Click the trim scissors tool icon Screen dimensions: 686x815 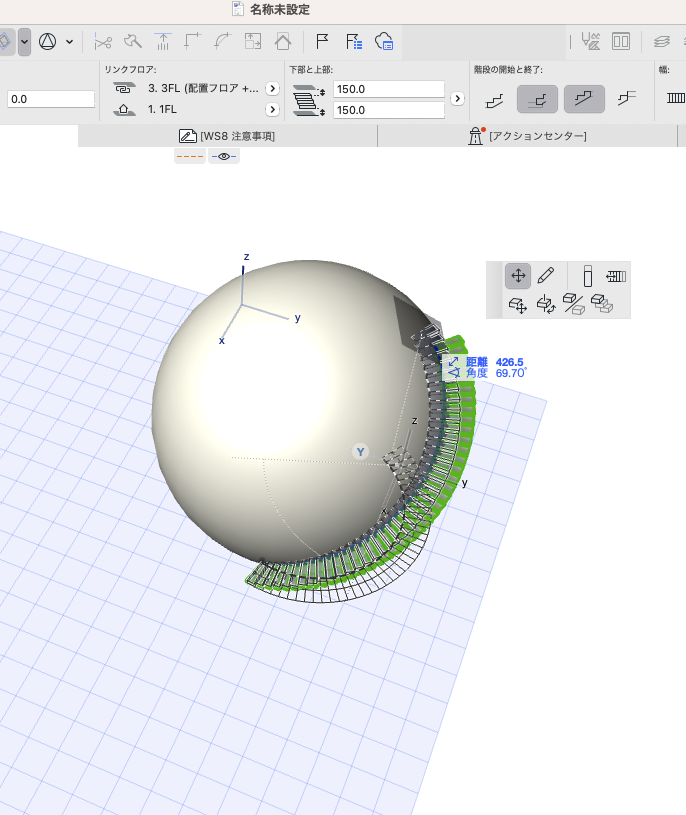(x=103, y=42)
